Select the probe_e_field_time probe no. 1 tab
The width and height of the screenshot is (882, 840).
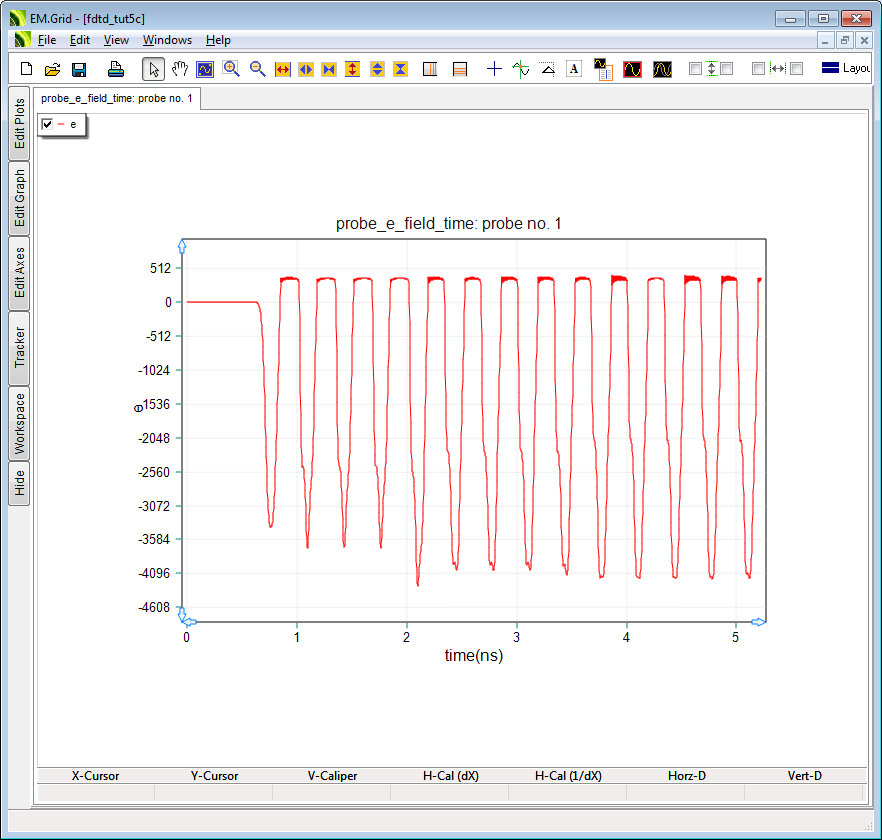[117, 98]
